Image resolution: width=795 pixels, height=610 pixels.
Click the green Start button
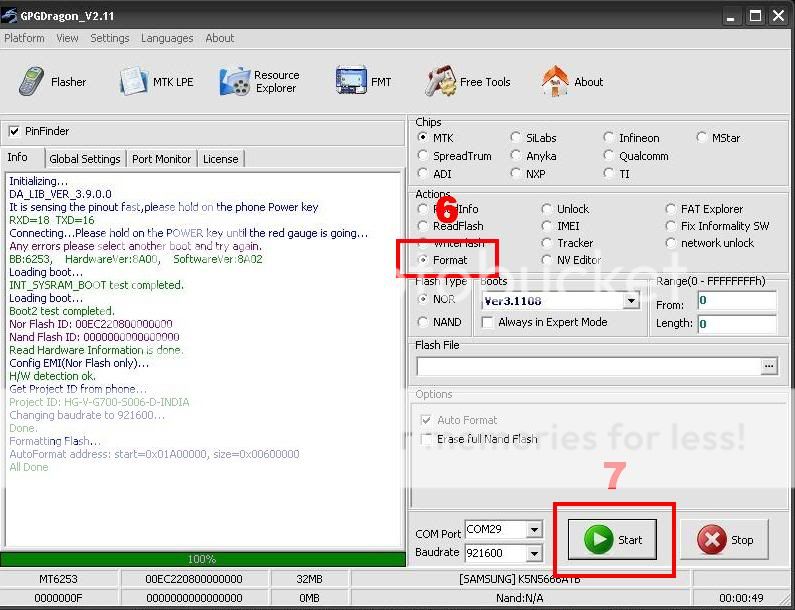614,540
